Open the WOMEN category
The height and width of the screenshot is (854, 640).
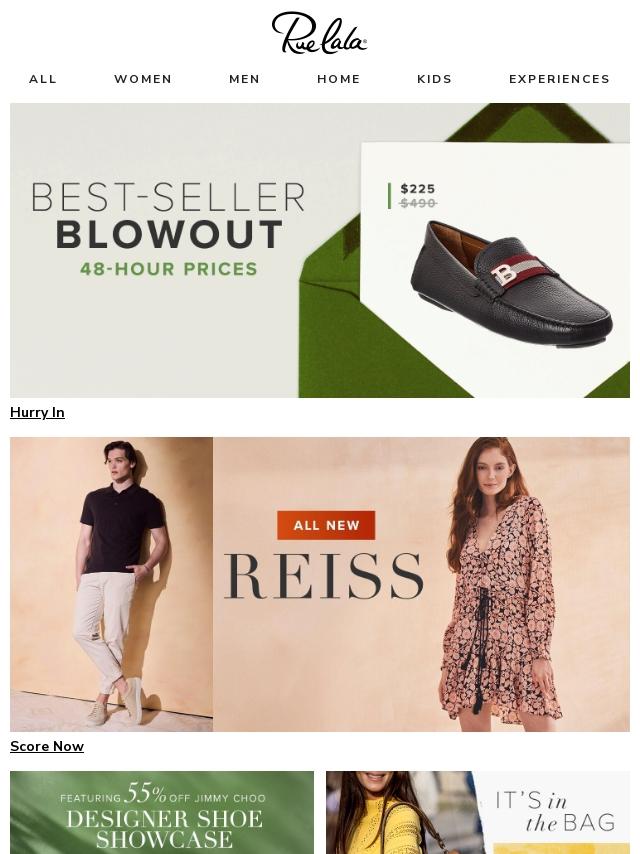pos(143,79)
